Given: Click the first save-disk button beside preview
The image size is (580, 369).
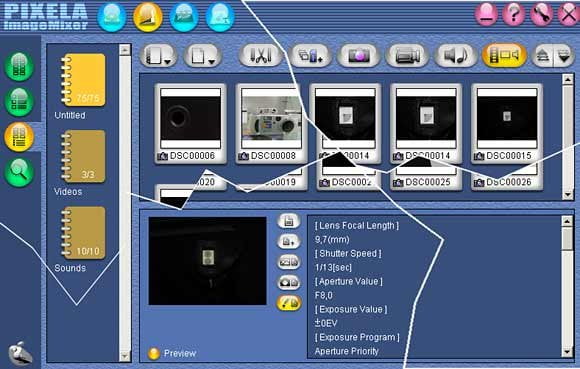Looking at the screenshot, I should [x=289, y=221].
